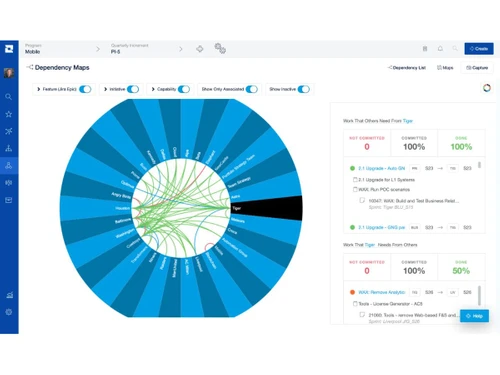Toggle the Feature switch
The image size is (500, 375).
pos(85,89)
